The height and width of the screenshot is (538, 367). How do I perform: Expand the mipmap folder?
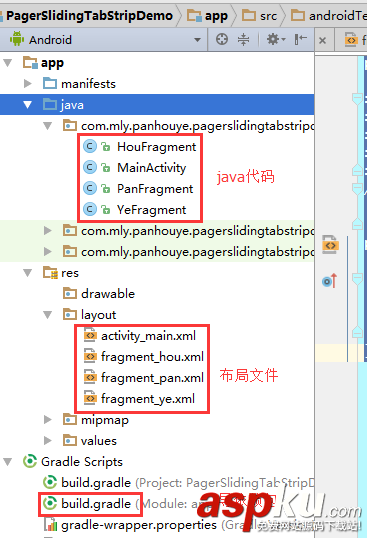48,420
